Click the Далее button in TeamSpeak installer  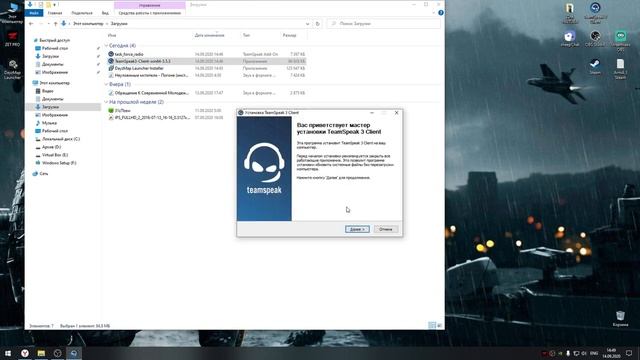357,229
